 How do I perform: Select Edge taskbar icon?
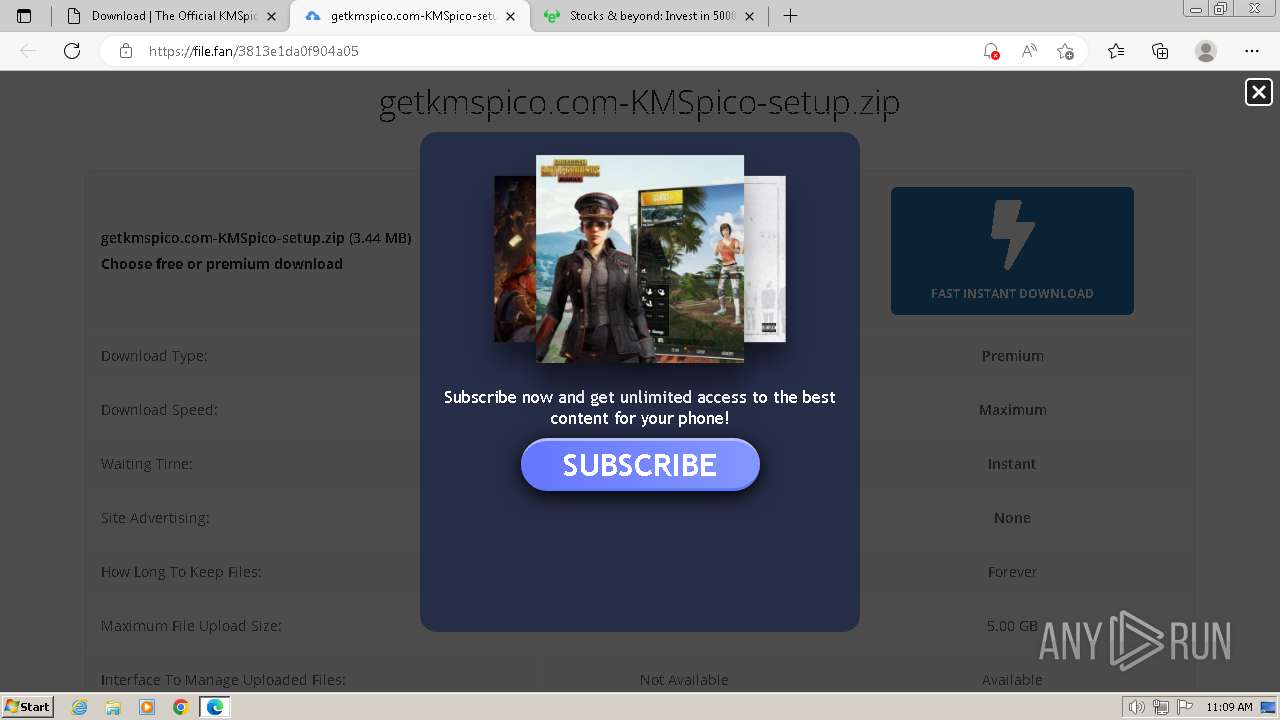point(214,707)
